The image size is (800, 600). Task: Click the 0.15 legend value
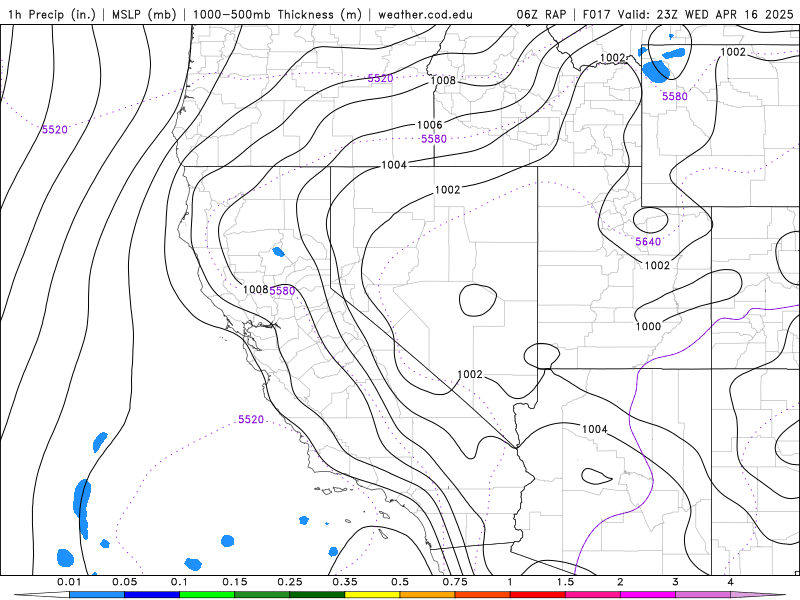(235, 582)
